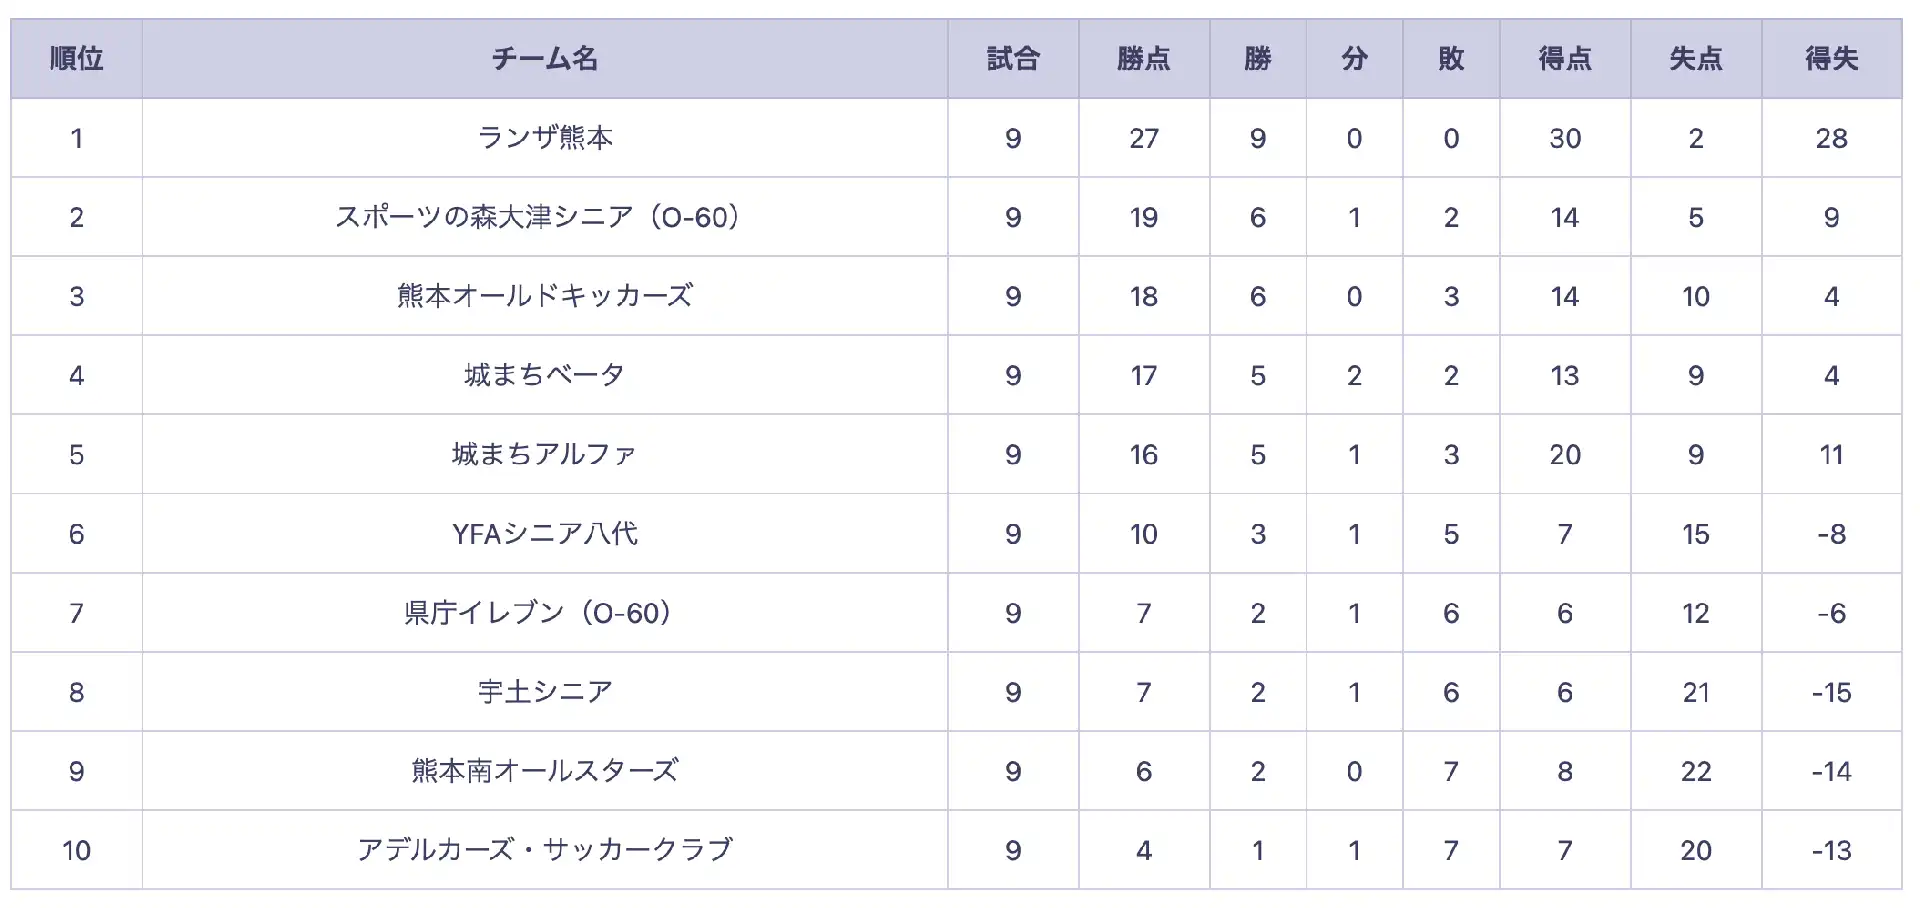Screen dimensions: 1920x908
Task: Click the 試合 column header
Action: 1013,59
